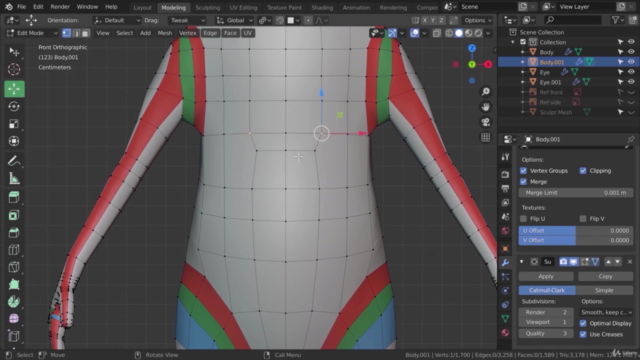Select the Transform tool

coord(14,141)
